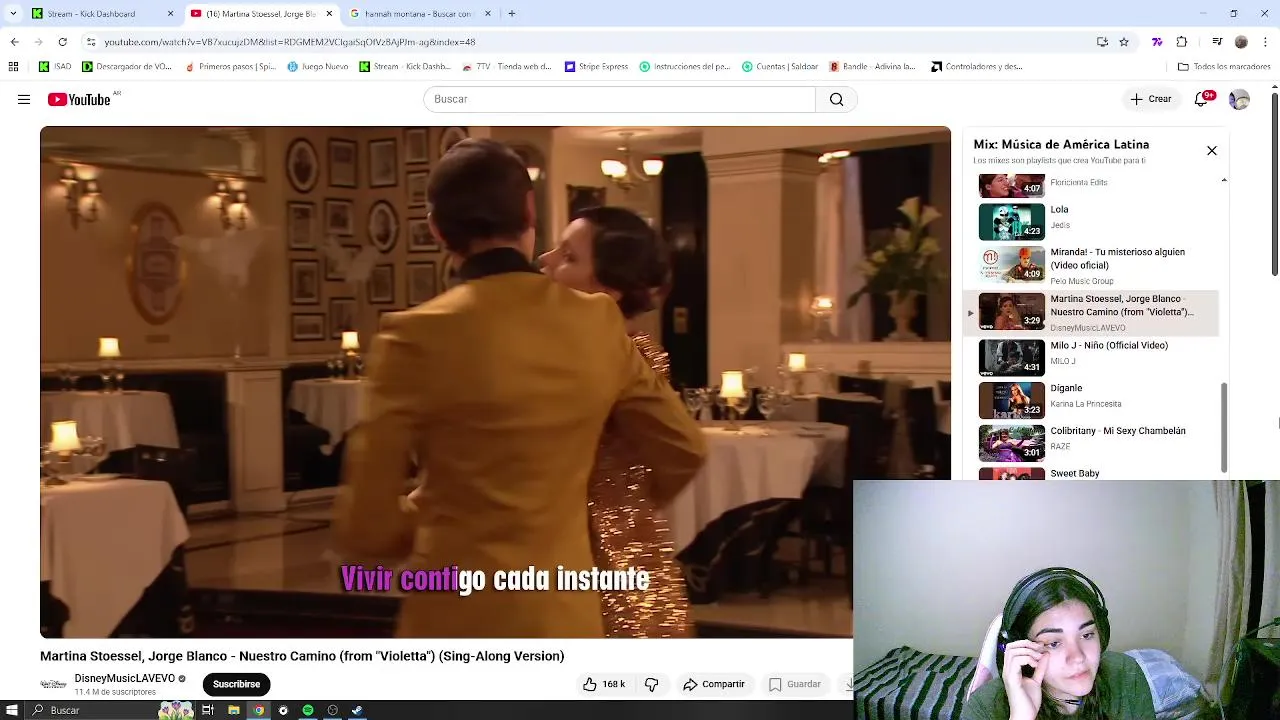This screenshot has height=720, width=1280.
Task: Open the Bandle - Adivina la... bookmark
Action: pos(872,67)
